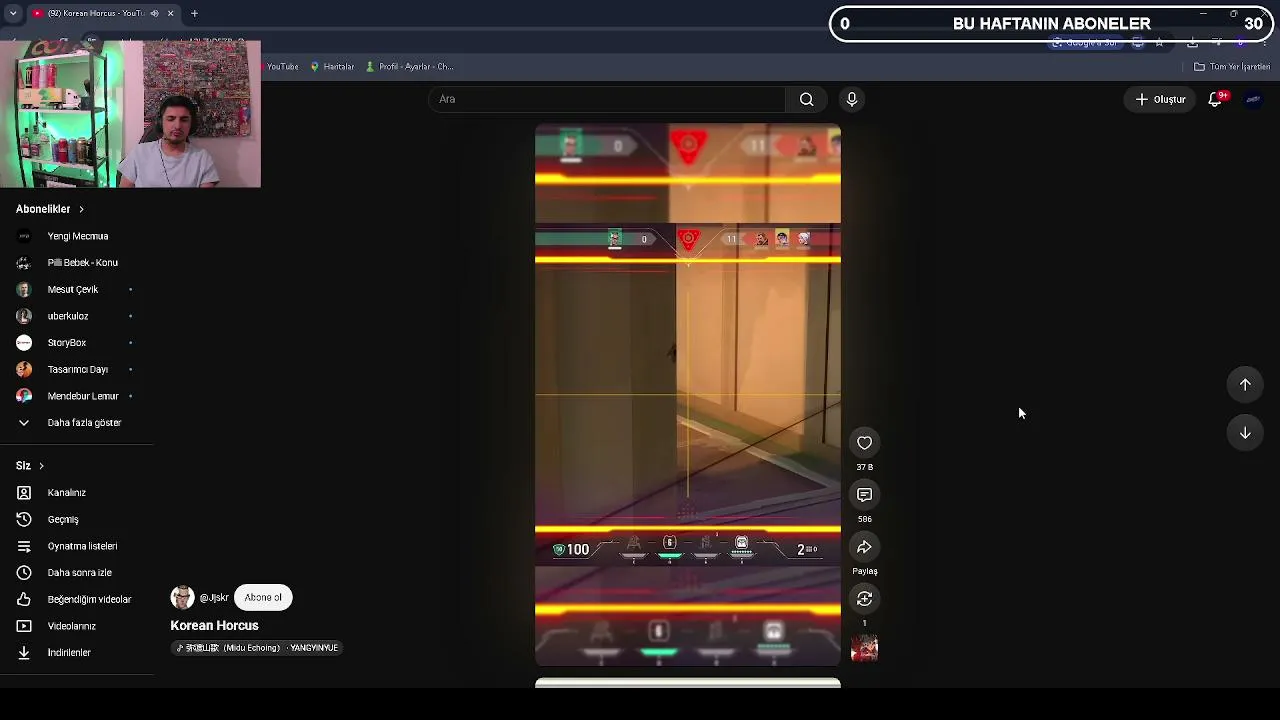Open the tab search dropdown
The image size is (1280, 720).
tap(13, 13)
